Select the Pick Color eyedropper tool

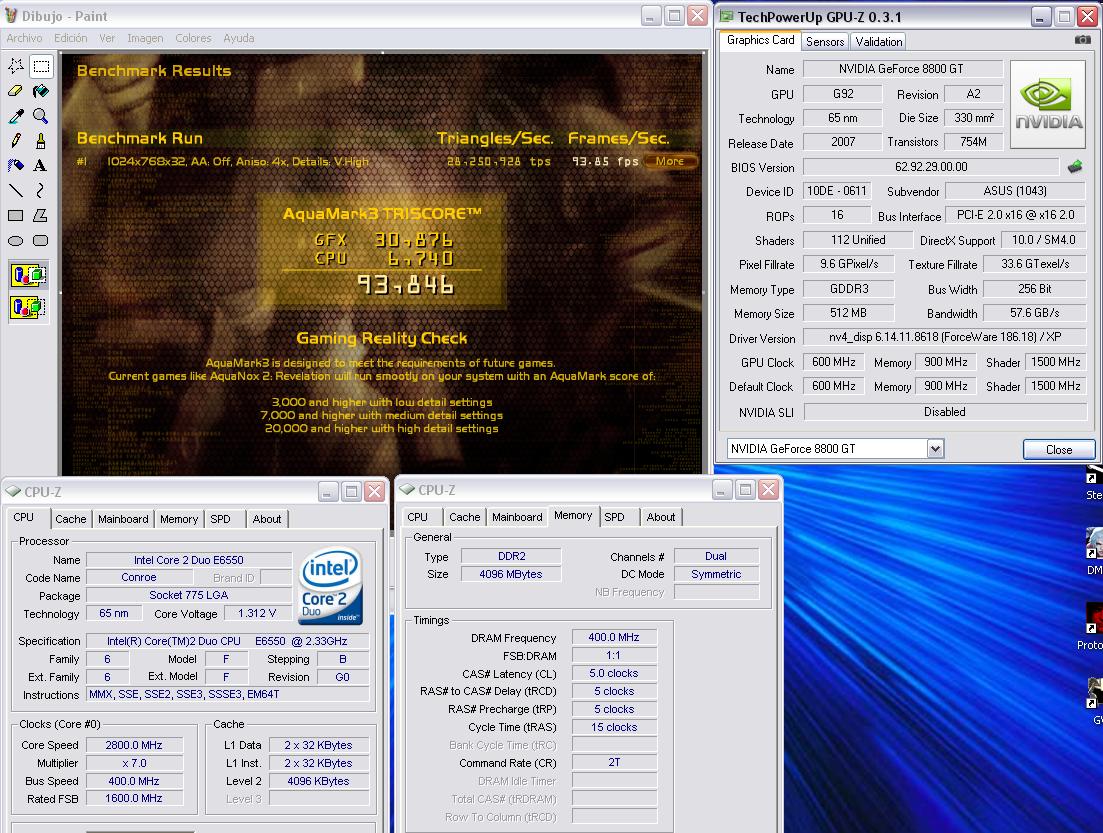coord(16,116)
